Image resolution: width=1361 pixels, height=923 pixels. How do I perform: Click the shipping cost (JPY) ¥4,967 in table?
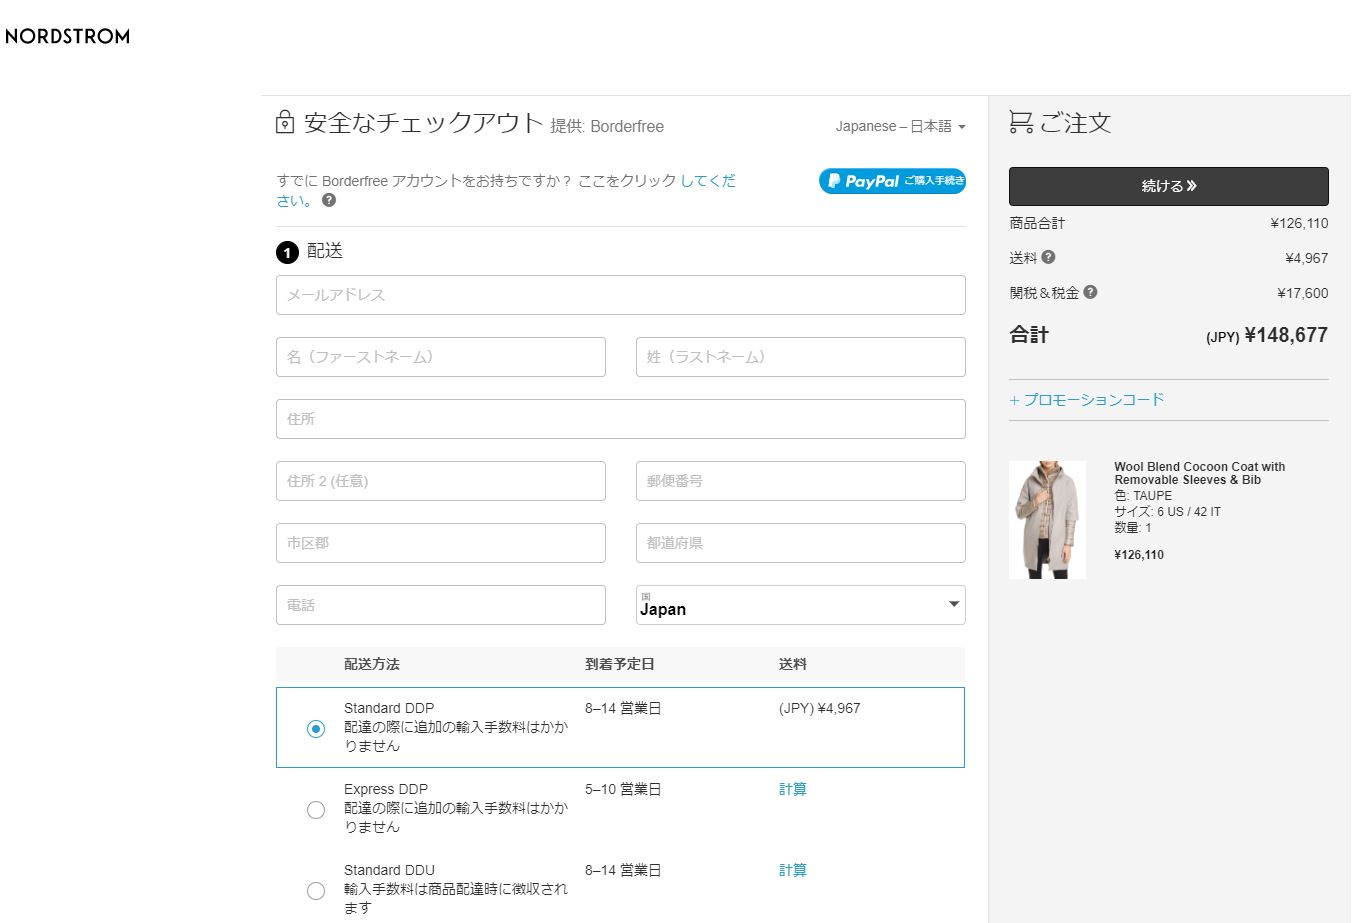[819, 708]
